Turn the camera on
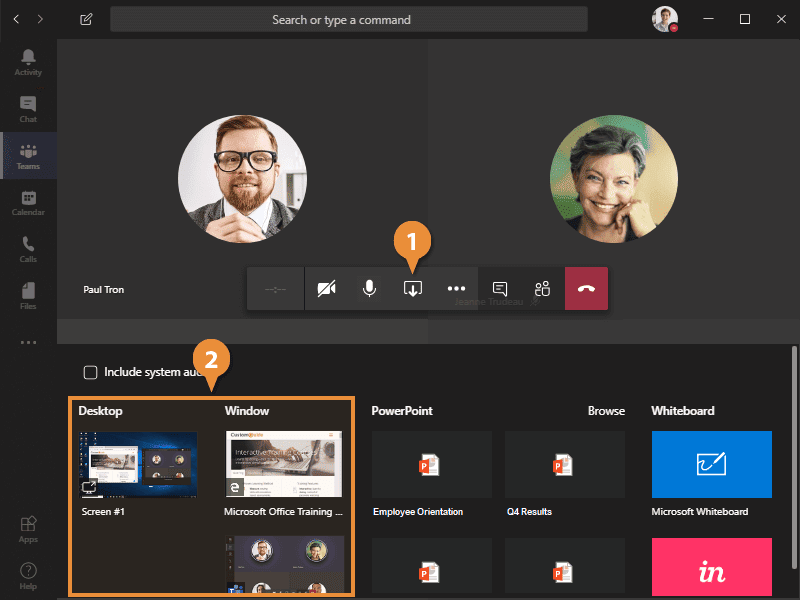 tap(327, 289)
